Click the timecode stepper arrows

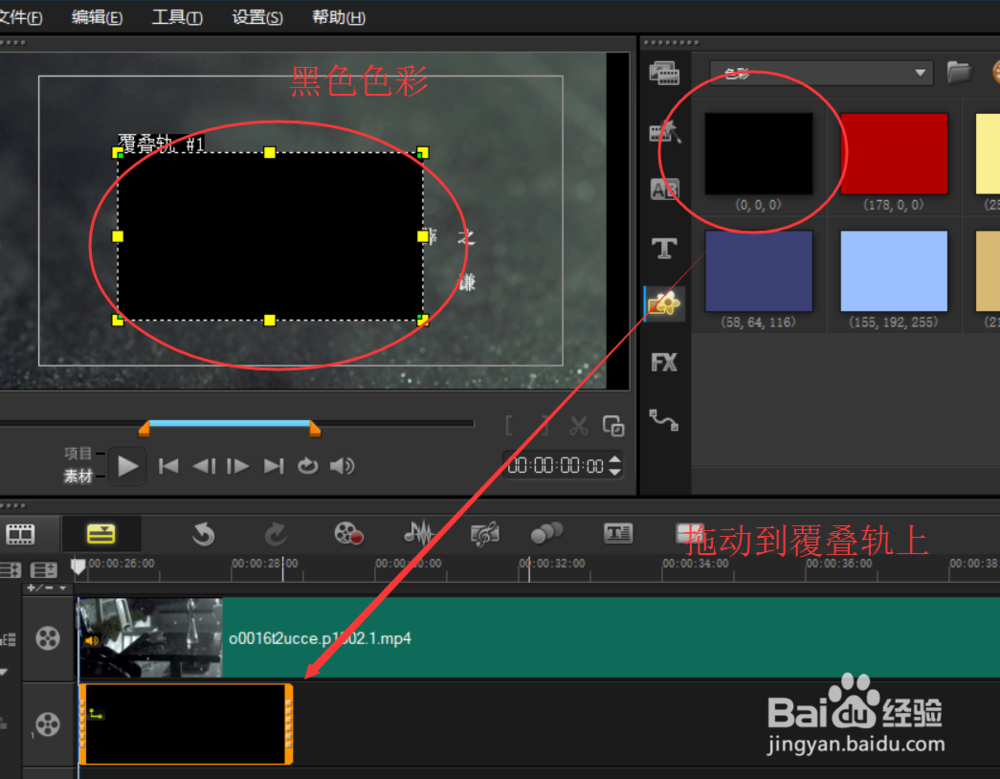615,466
